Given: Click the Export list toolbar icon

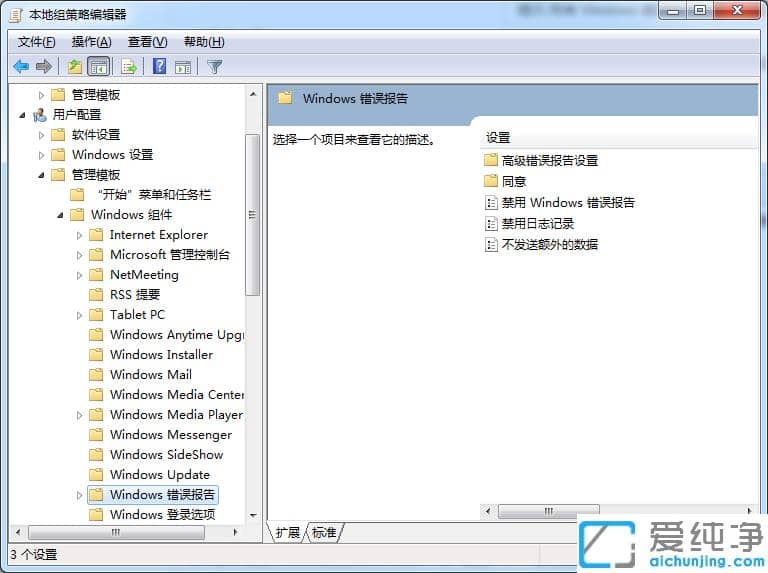Looking at the screenshot, I should point(129,66).
